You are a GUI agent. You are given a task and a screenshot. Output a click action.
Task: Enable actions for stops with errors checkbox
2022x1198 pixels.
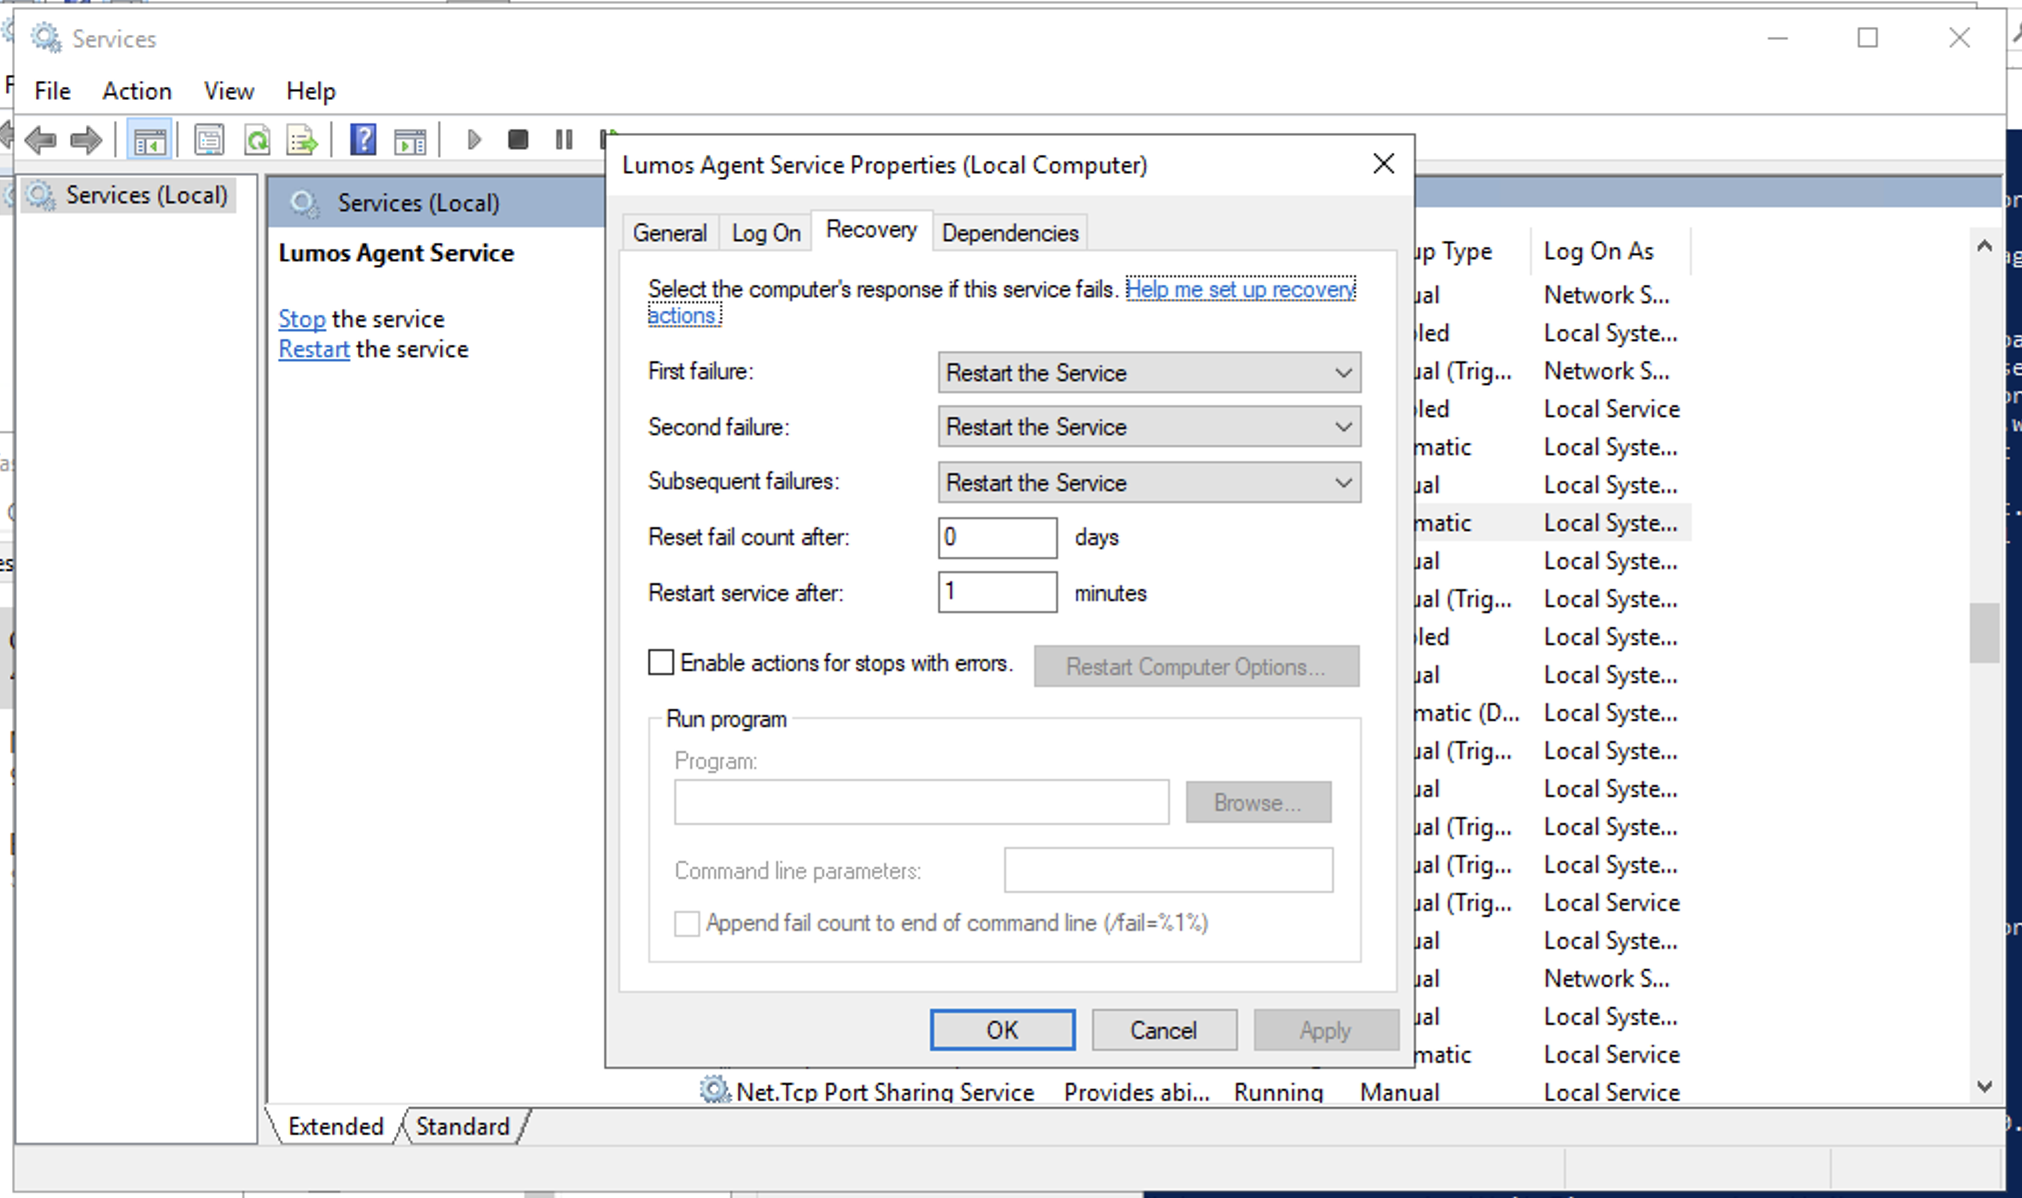(x=661, y=663)
